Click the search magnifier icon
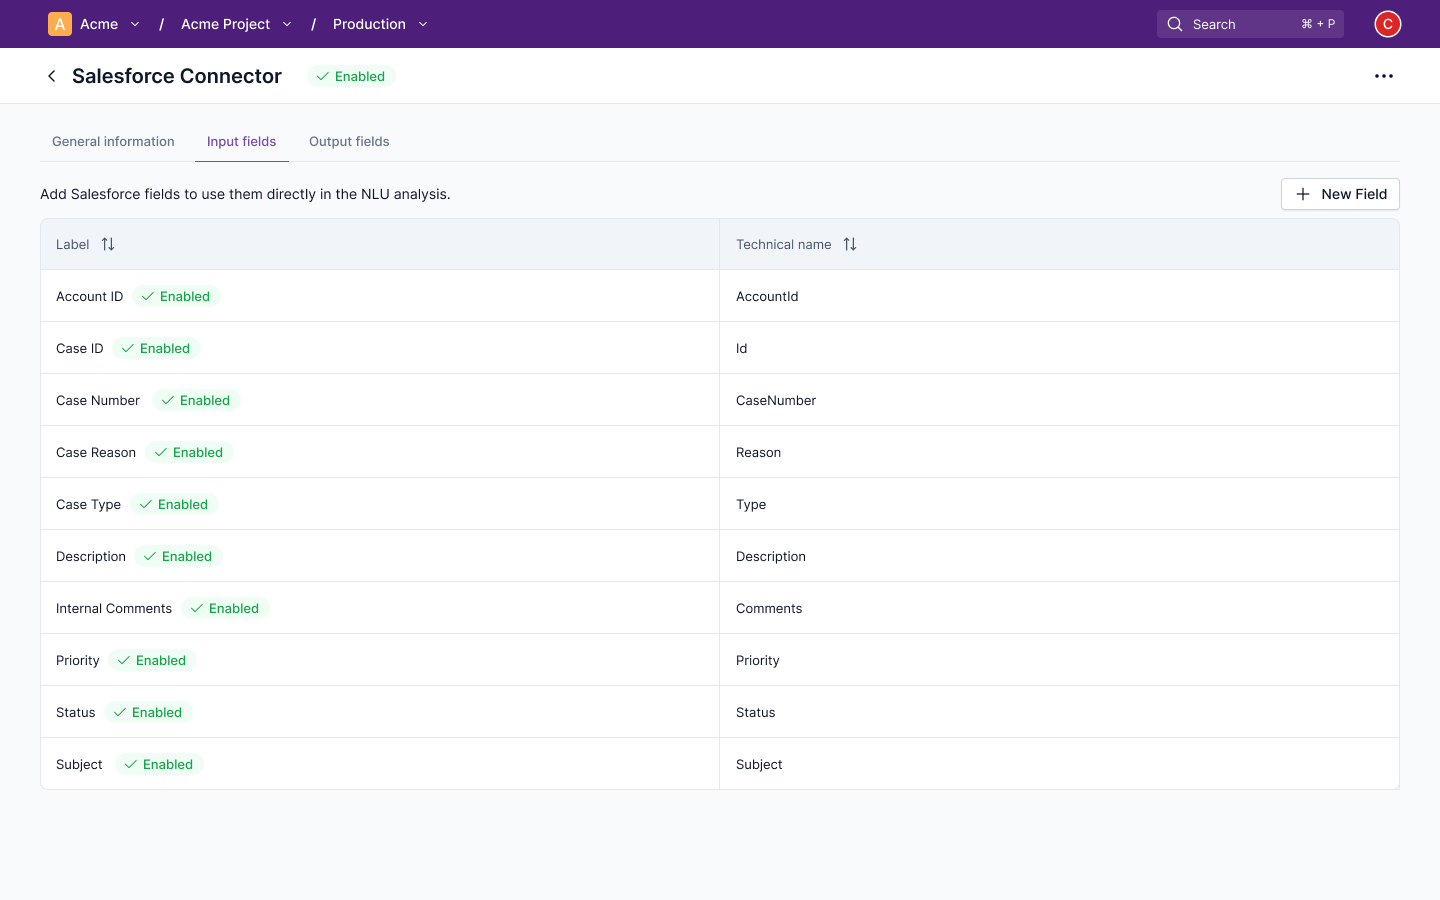Screen dimensions: 1440x900 click(x=1175, y=24)
